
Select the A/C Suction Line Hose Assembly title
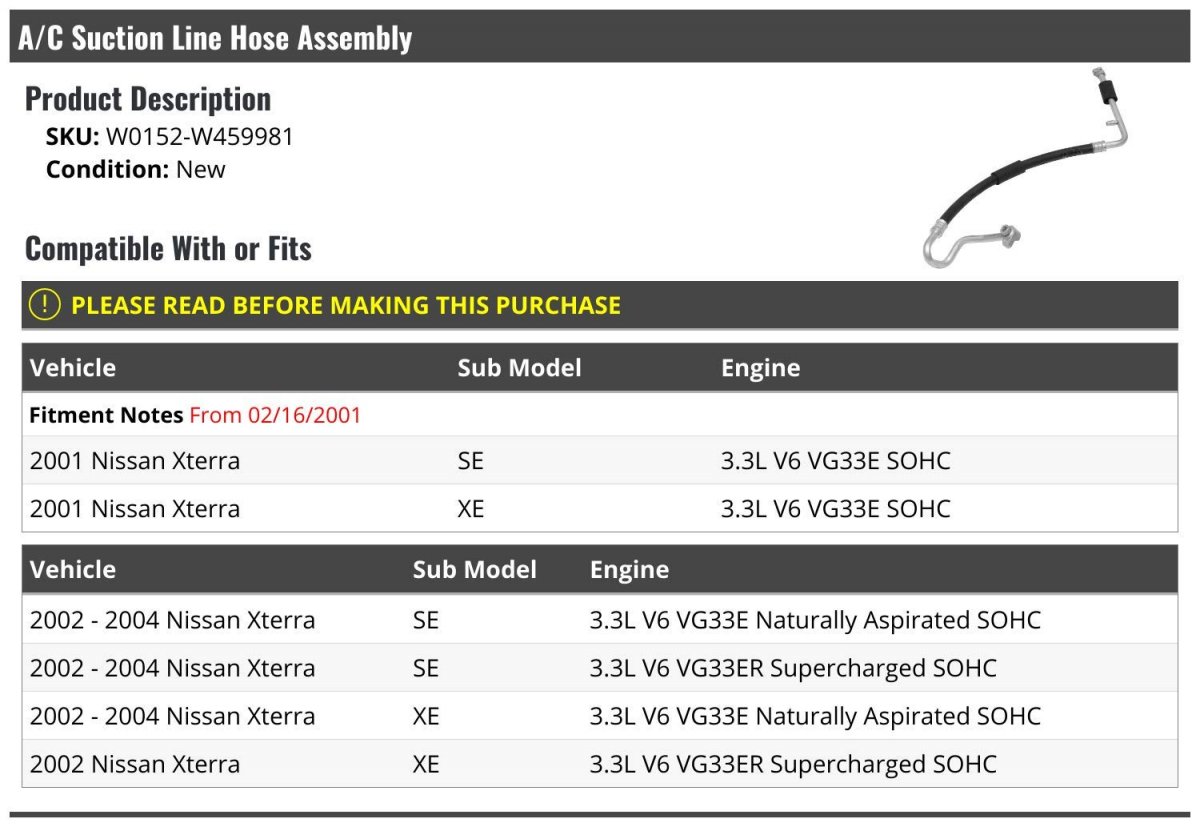pos(215,38)
